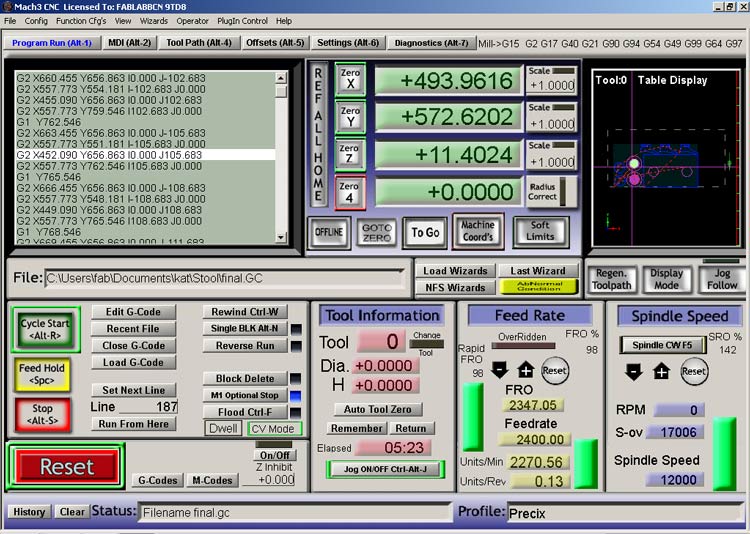
Task: Open the File menu
Action: (10, 21)
